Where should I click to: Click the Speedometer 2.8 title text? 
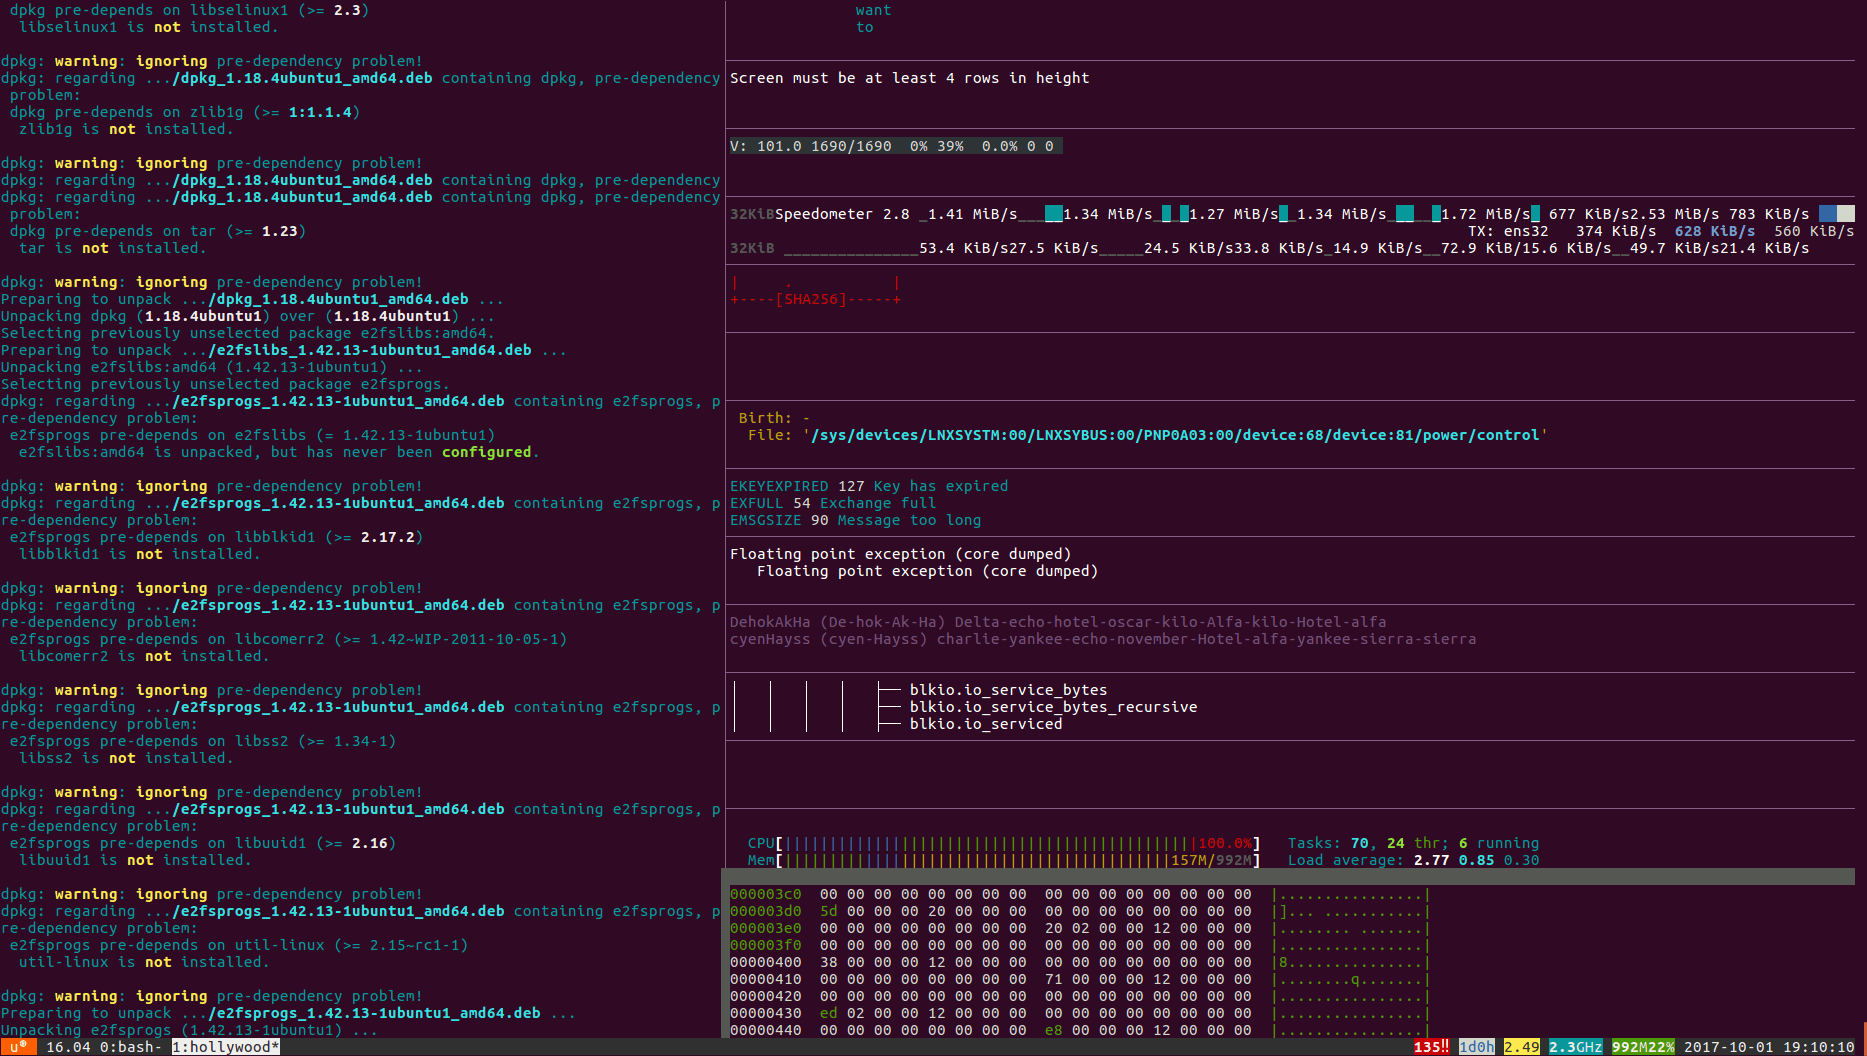[842, 214]
